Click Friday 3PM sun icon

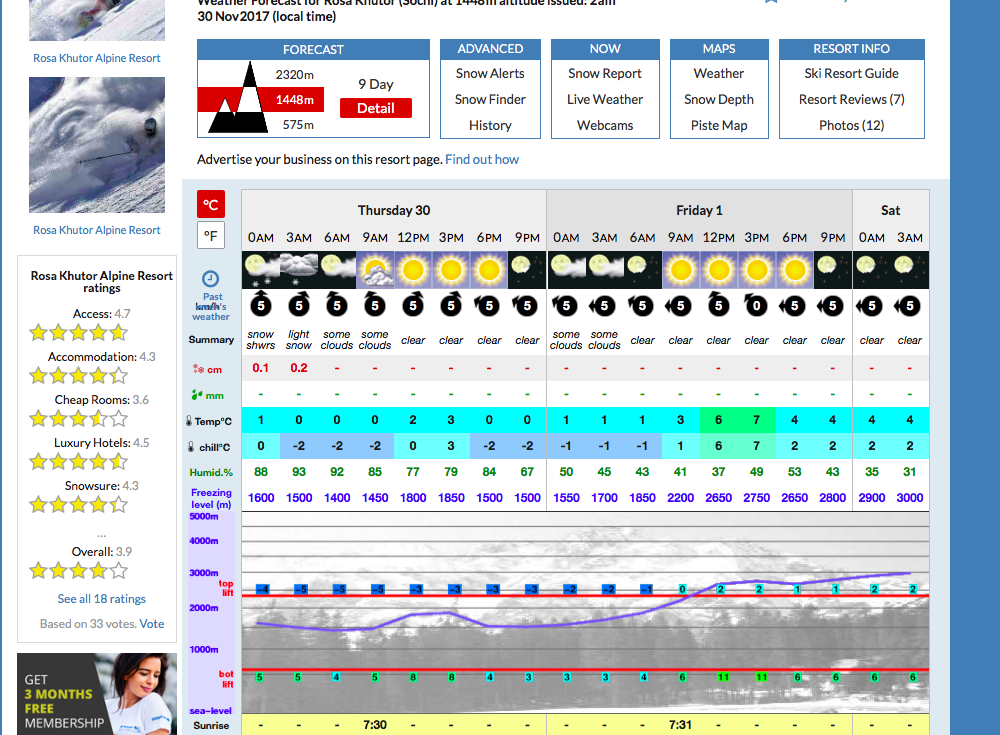(x=756, y=270)
